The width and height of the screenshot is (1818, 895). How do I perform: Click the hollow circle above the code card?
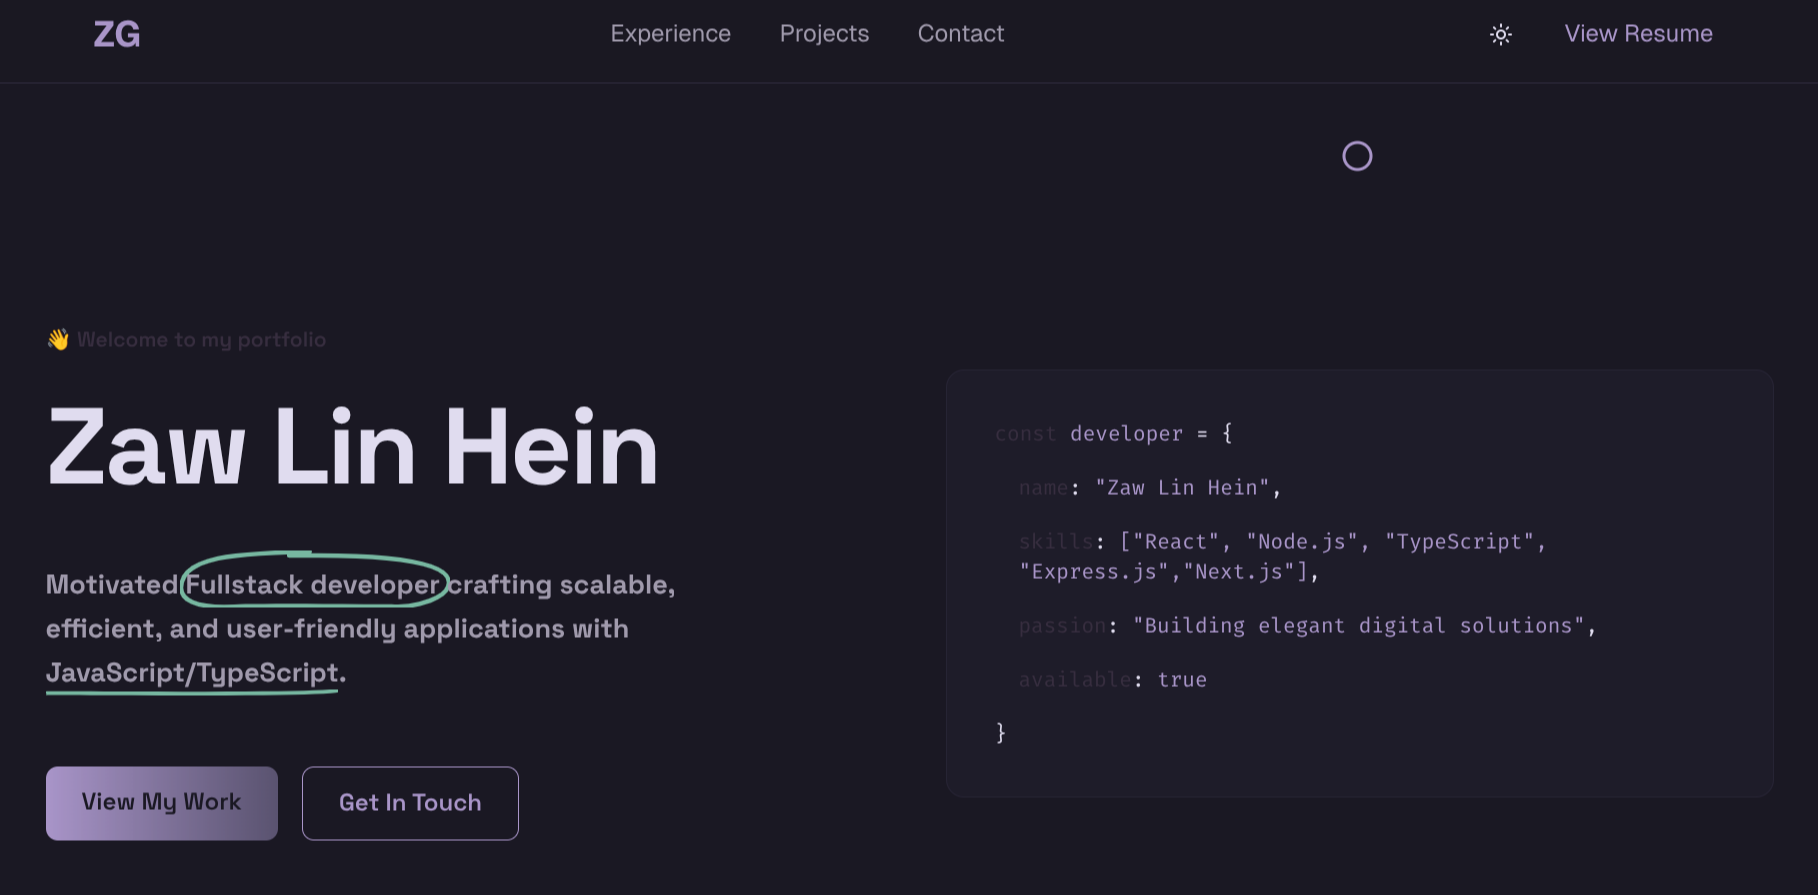(x=1357, y=156)
